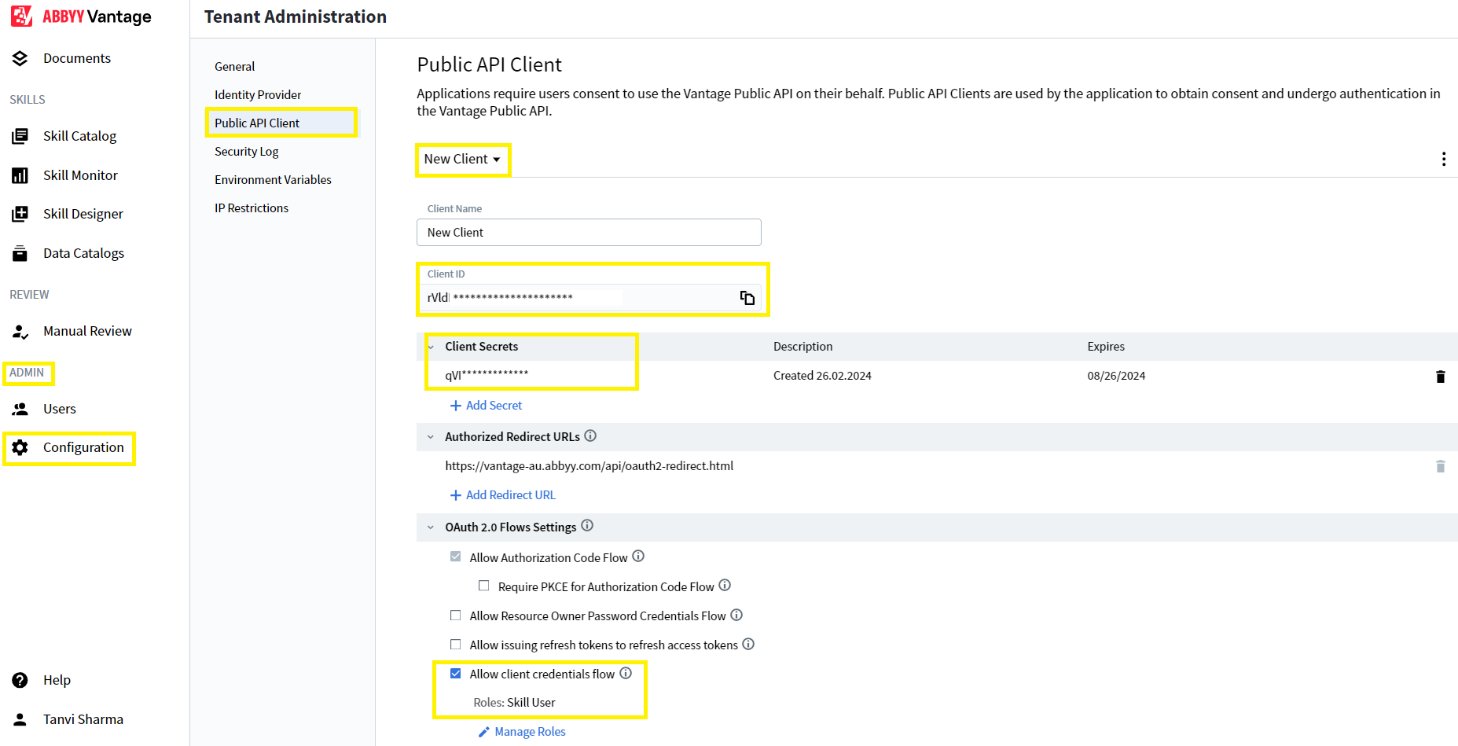
Task: Click the Roles: Skill User text
Action: tap(514, 703)
